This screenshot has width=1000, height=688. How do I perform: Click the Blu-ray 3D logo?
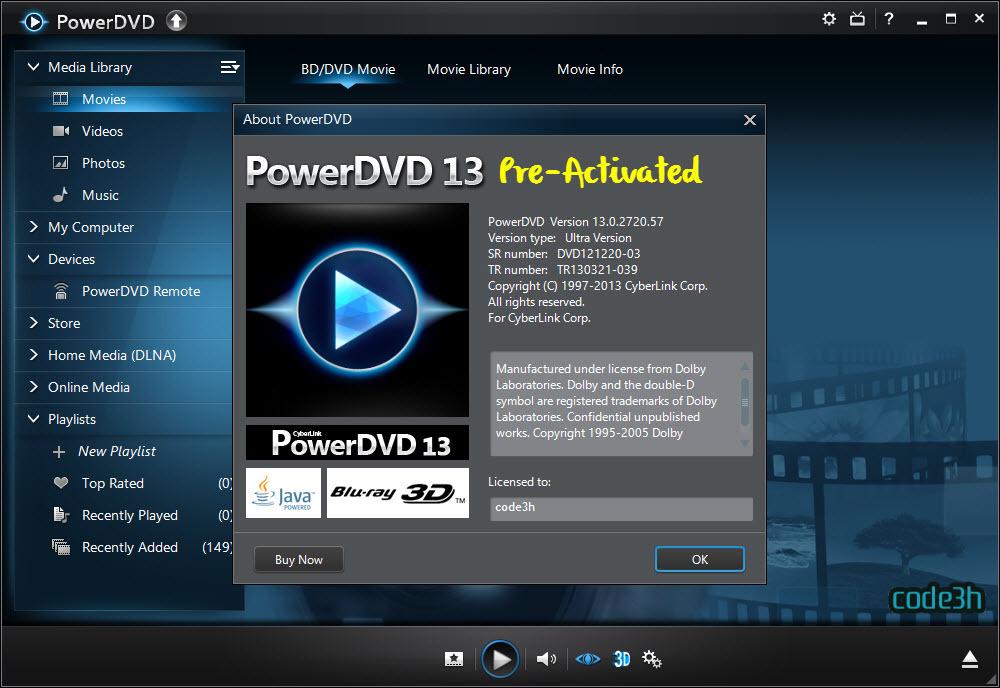(398, 493)
